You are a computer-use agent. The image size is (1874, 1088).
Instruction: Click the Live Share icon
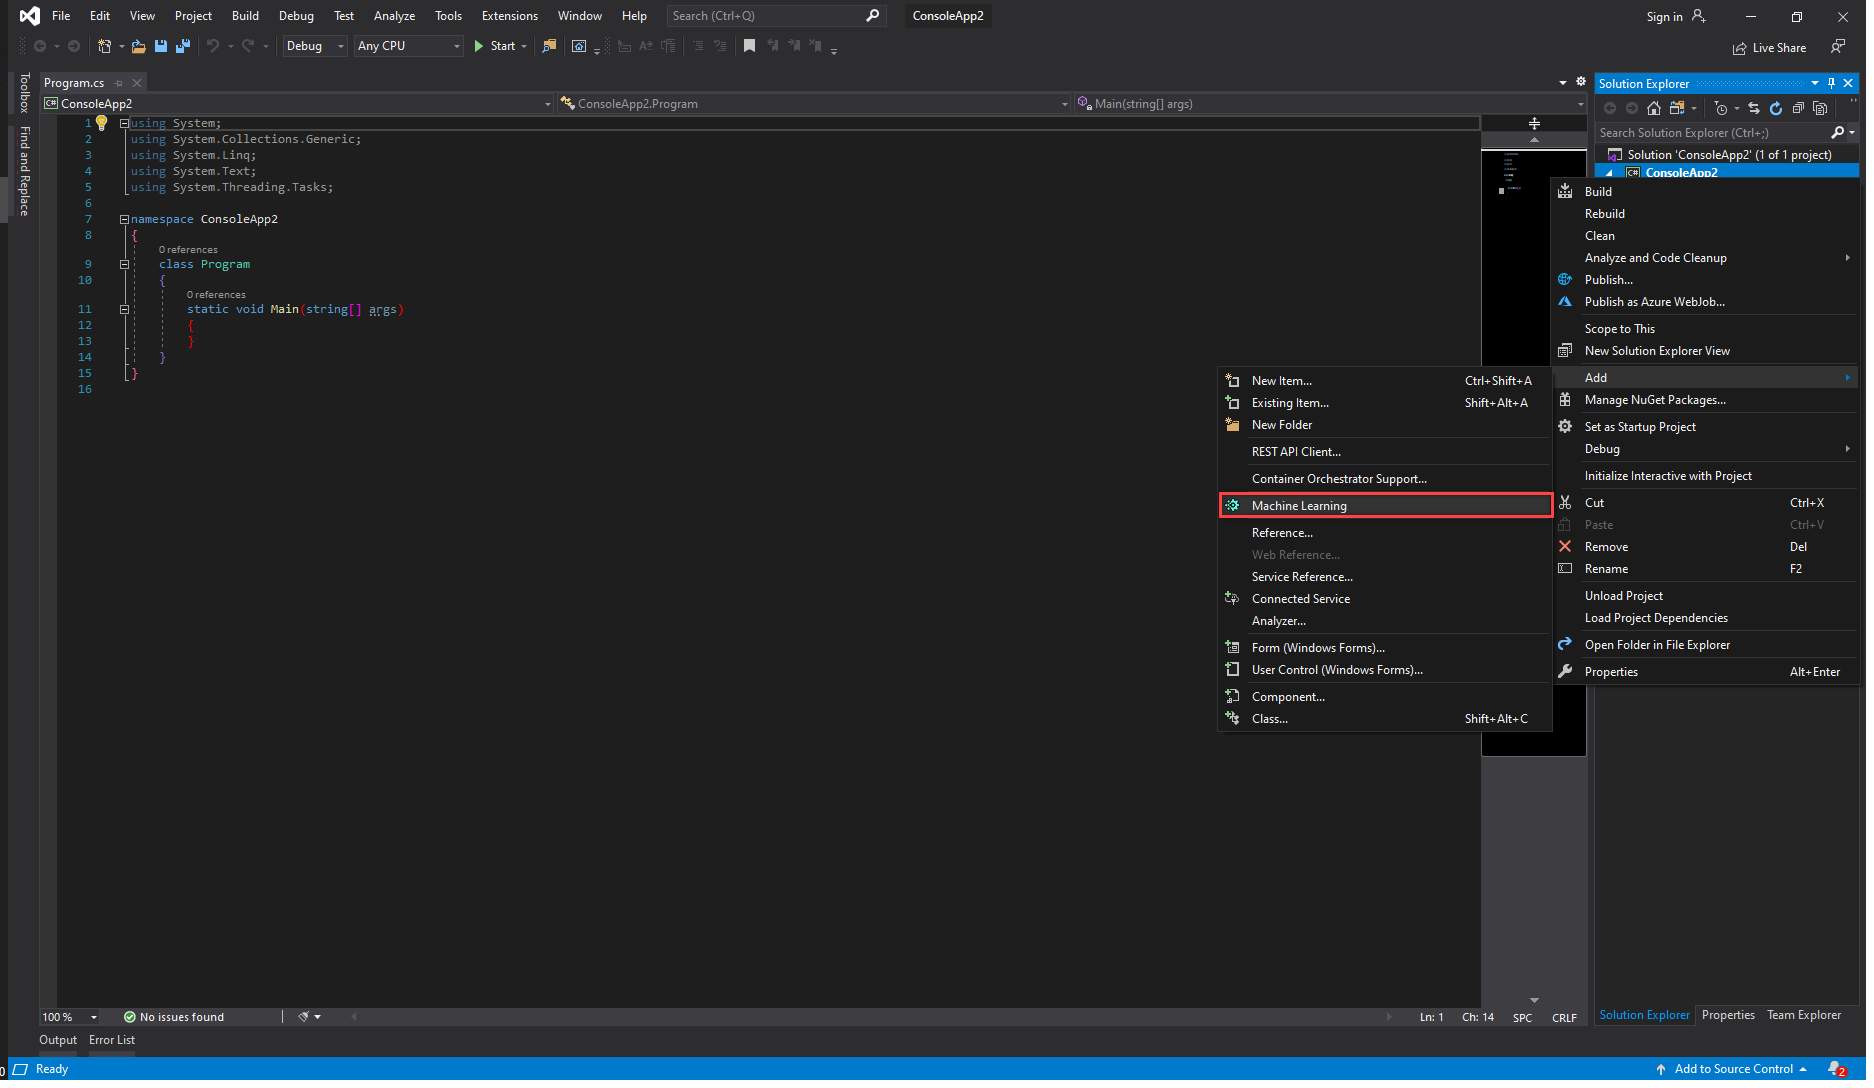pos(1740,48)
